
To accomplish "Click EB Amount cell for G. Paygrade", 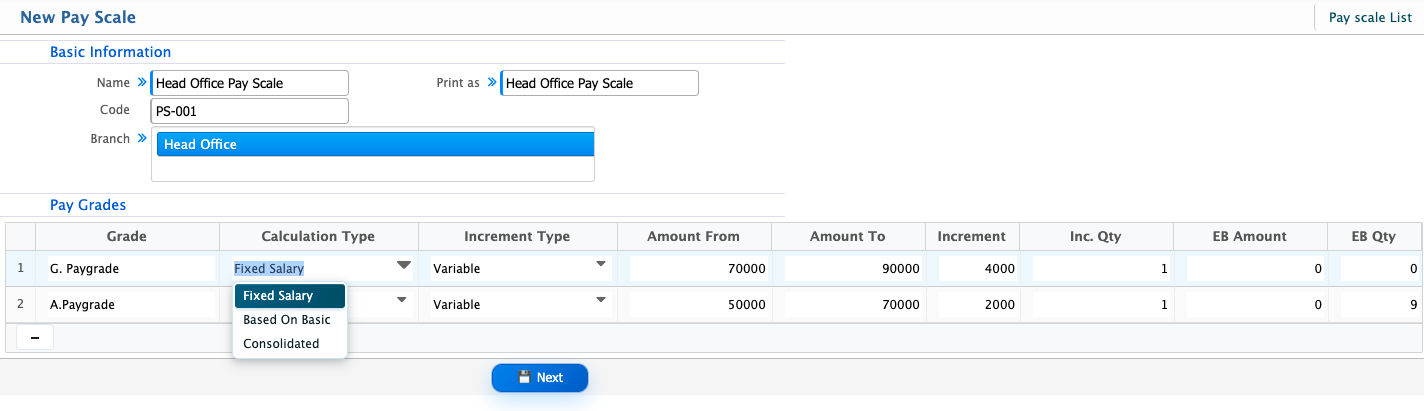I will click(x=1257, y=268).
